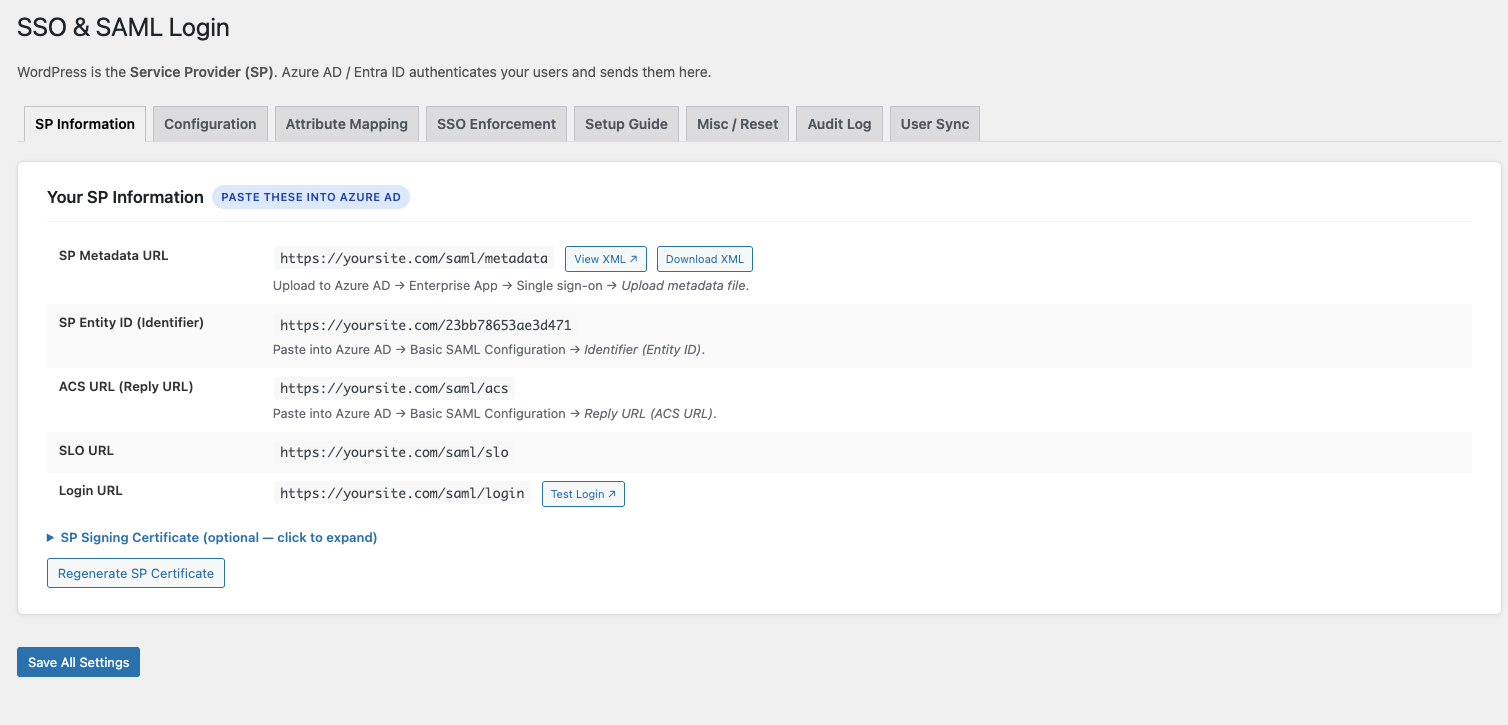This screenshot has width=1508, height=725.
Task: Click the SP Metadata URL label
Action: coord(114,255)
